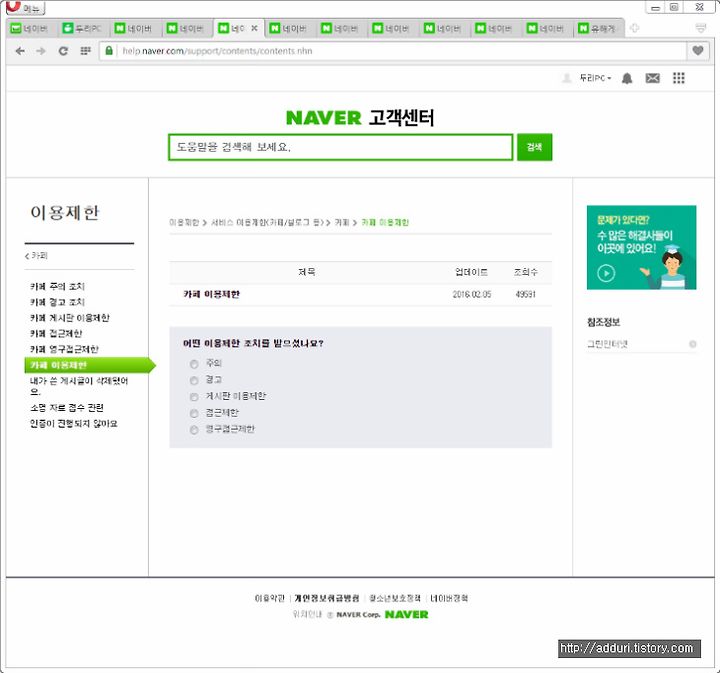
Task: Switch to the 두리PC tab
Action: click(x=83, y=28)
